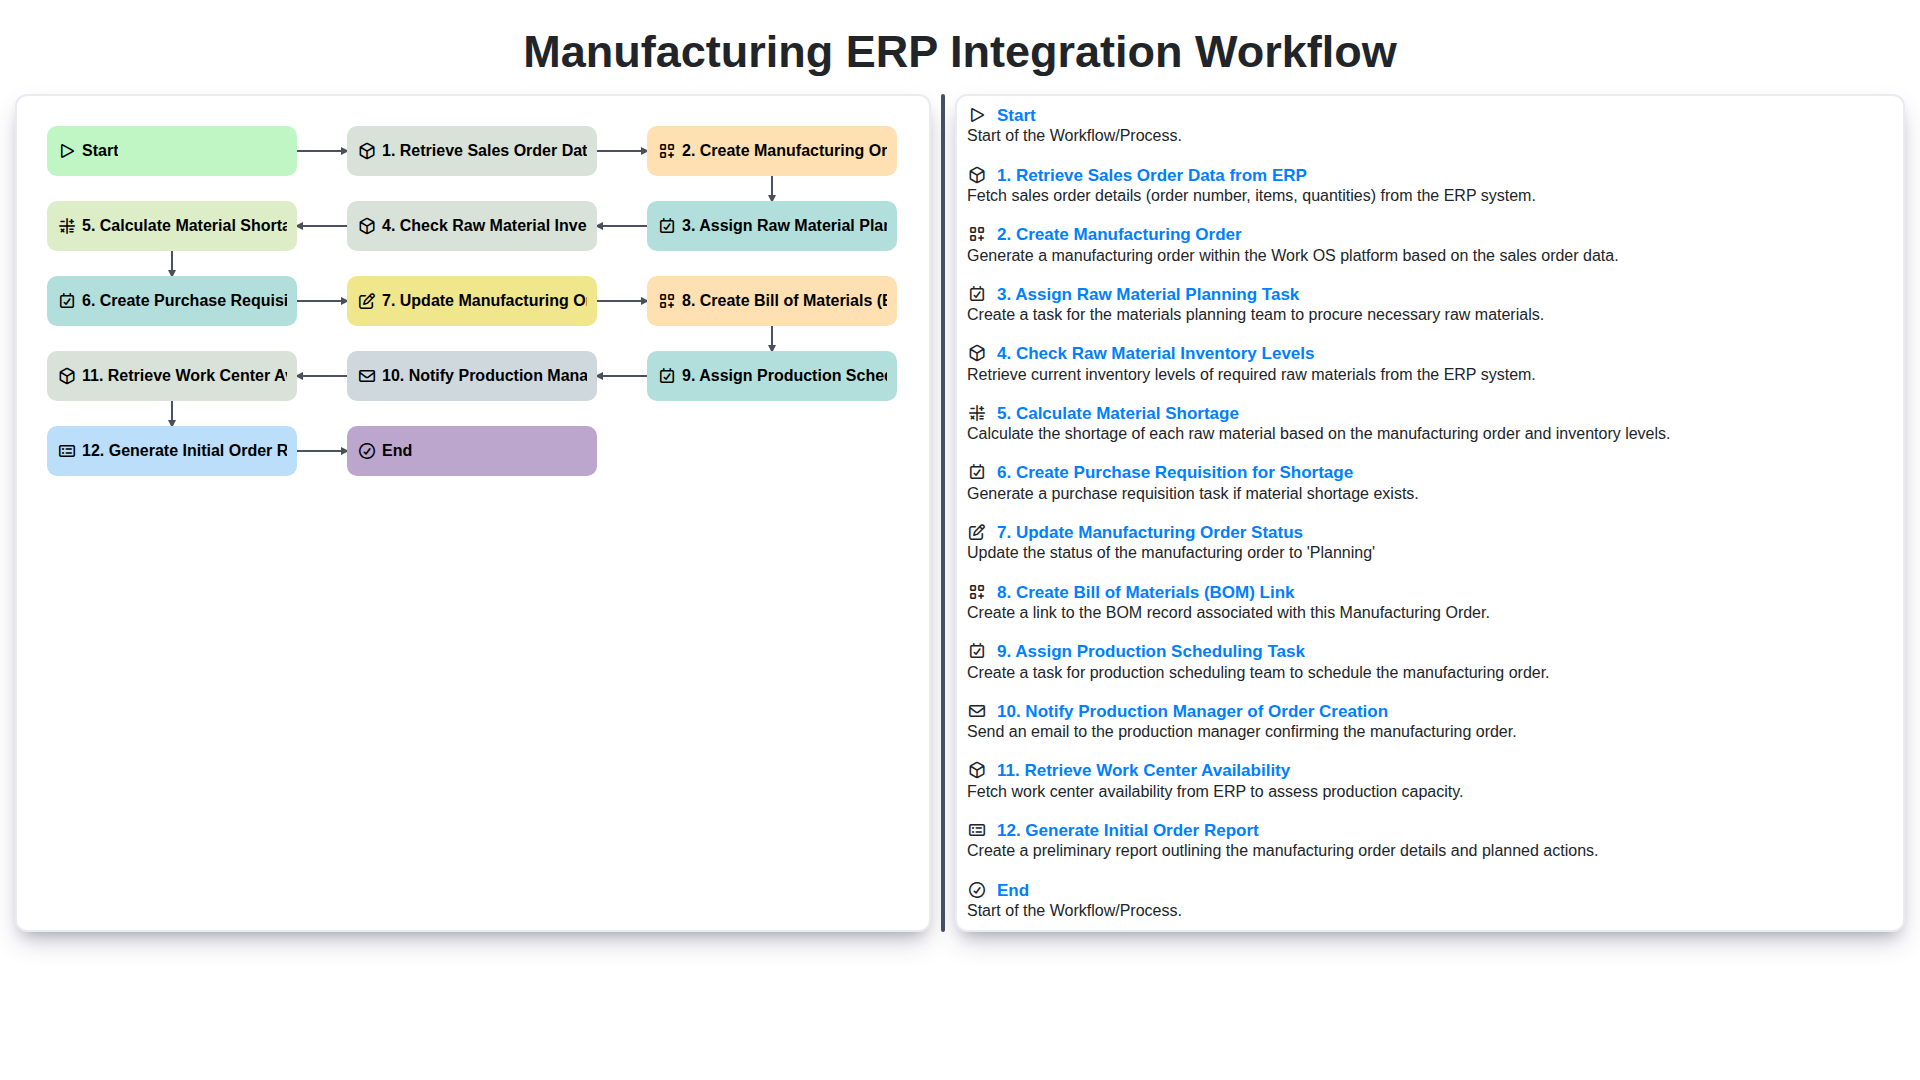Image resolution: width=1920 pixels, height=1080 pixels.
Task: Select the package icon beside Retrieve Work Center Availability
Action: 66,375
